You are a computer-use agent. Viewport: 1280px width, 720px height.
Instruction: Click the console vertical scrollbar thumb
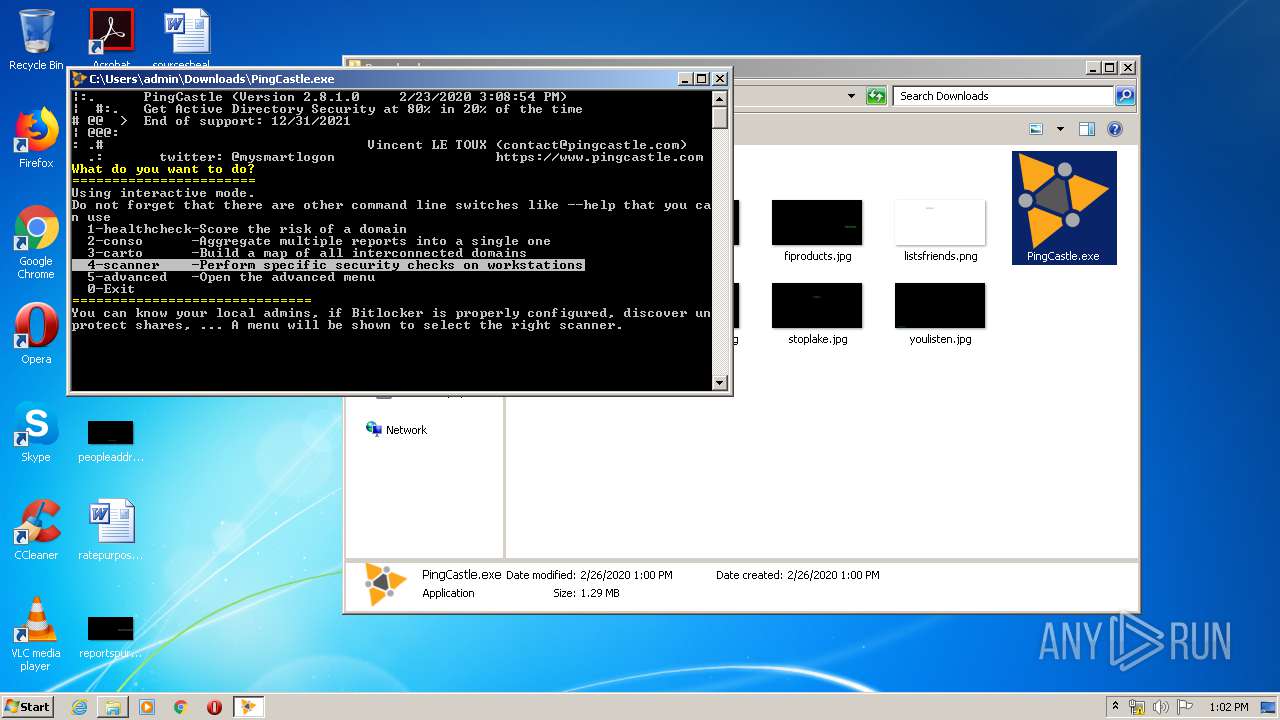720,117
